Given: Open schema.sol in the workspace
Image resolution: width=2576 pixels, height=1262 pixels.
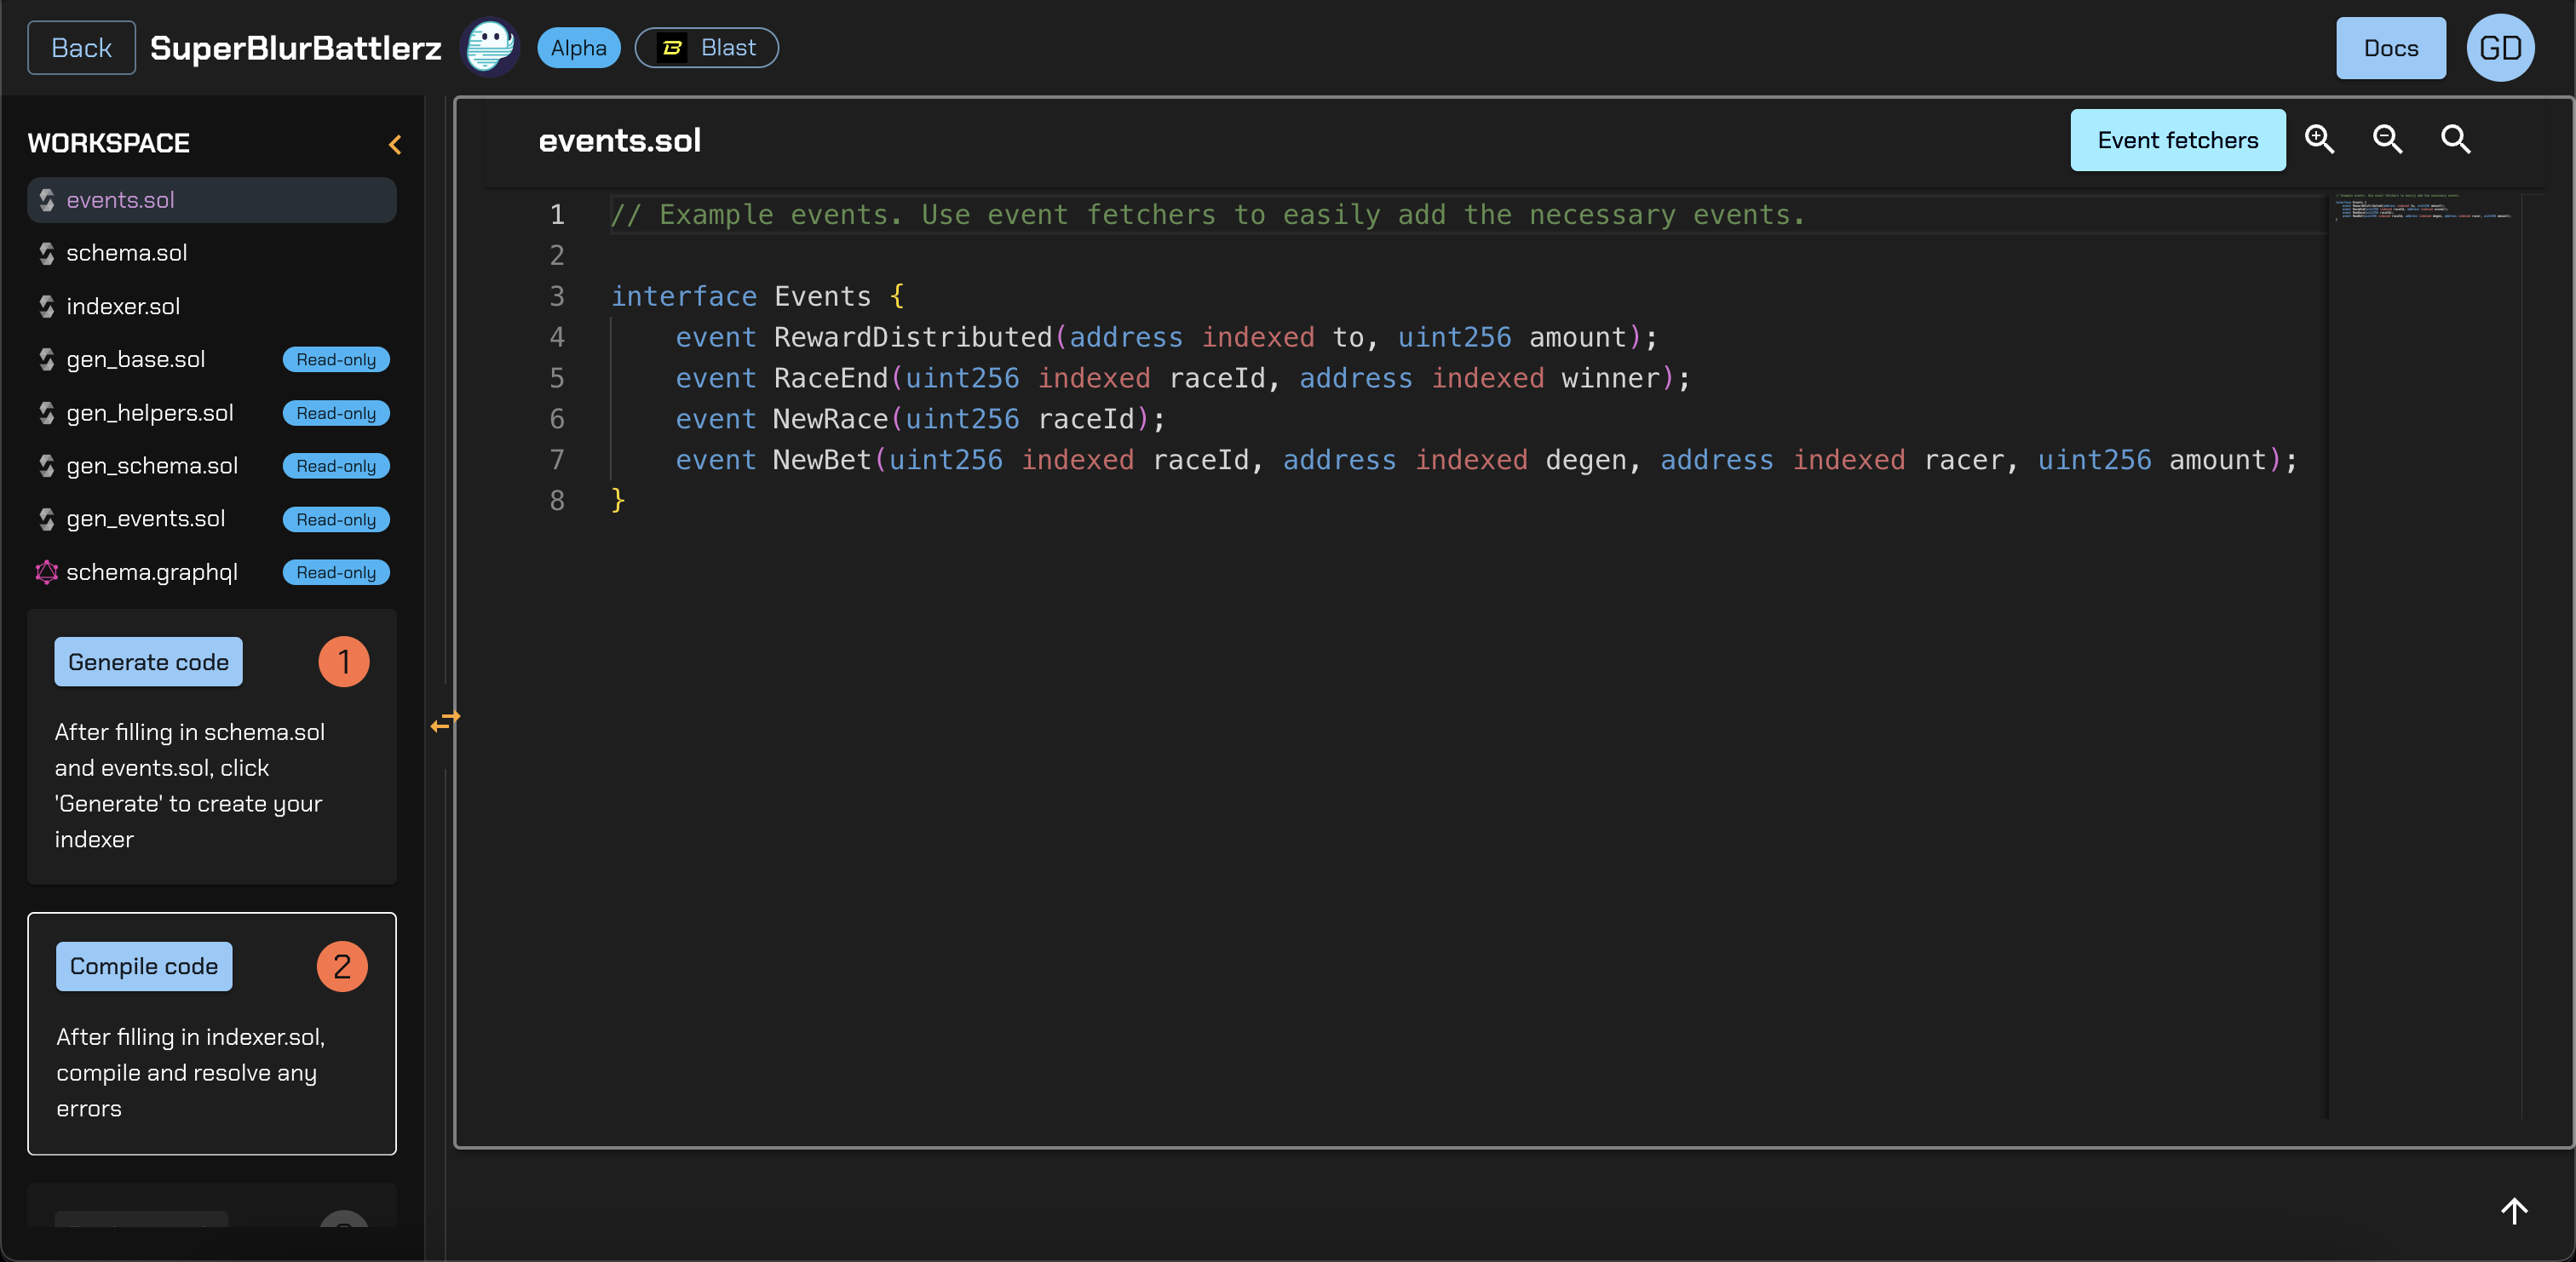Looking at the screenshot, I should [x=127, y=253].
